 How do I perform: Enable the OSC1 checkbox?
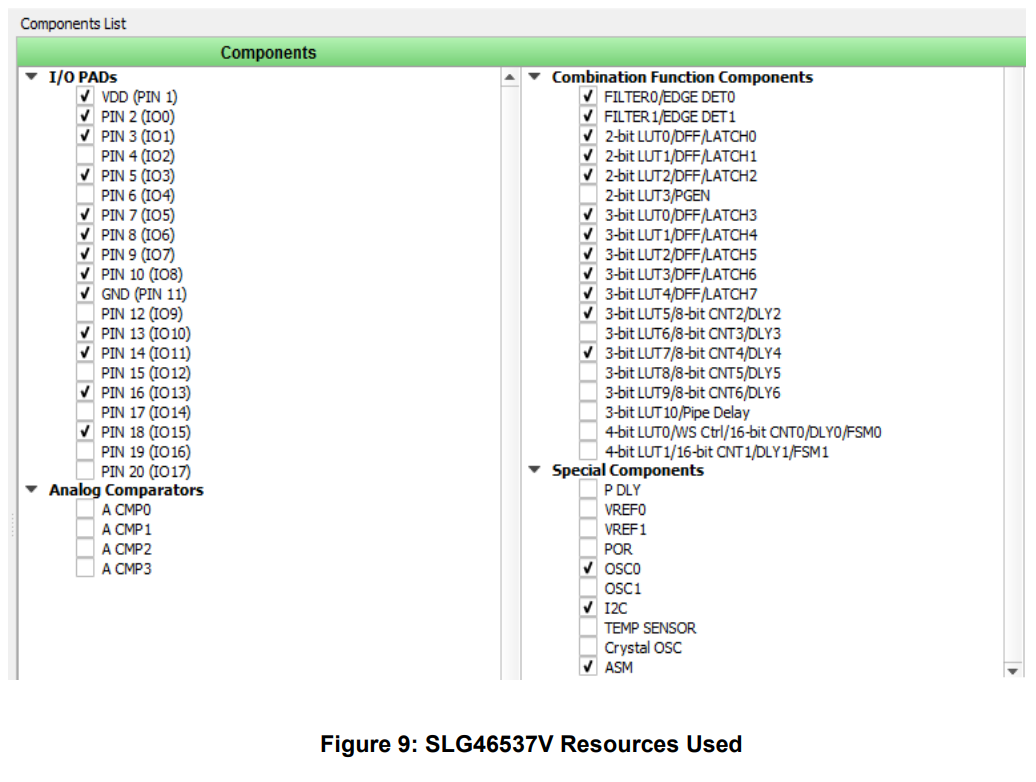(x=588, y=588)
